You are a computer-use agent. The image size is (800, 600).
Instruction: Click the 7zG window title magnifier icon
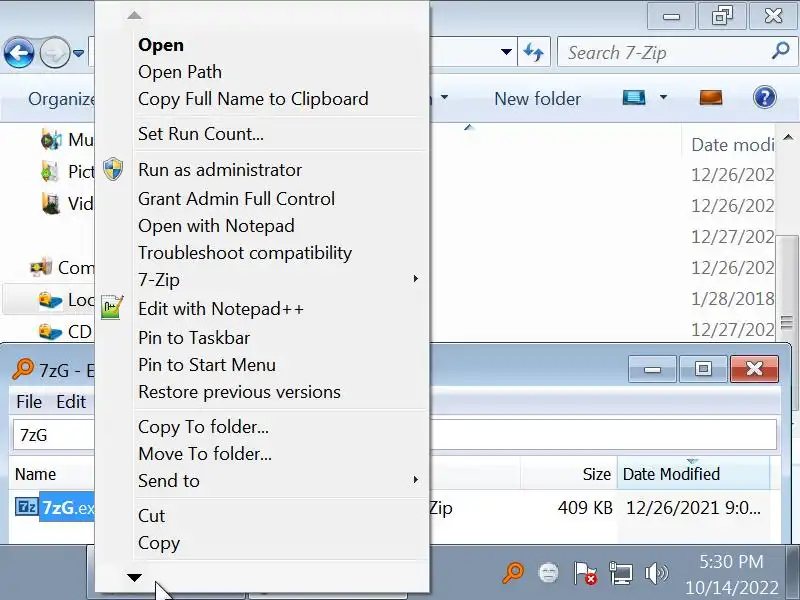[x=23, y=369]
